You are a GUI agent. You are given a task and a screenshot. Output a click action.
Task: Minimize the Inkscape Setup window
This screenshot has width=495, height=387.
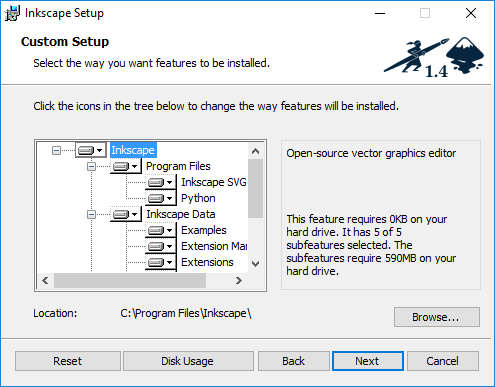click(380, 13)
